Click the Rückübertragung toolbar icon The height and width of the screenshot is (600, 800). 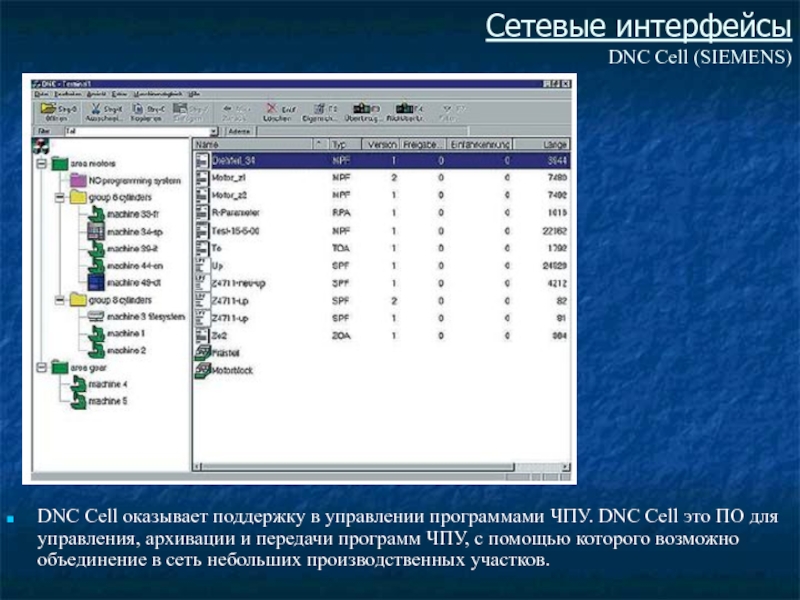(404, 108)
